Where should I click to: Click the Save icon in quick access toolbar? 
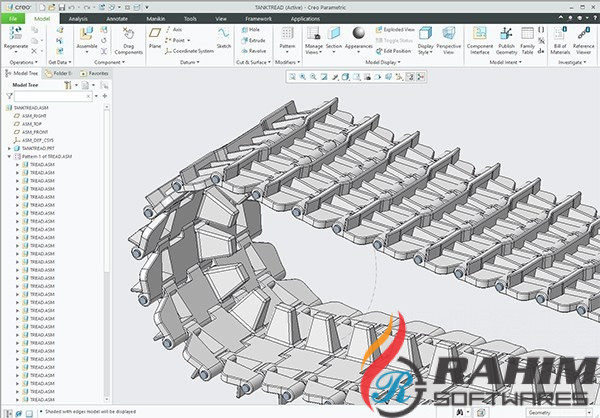pos(61,7)
